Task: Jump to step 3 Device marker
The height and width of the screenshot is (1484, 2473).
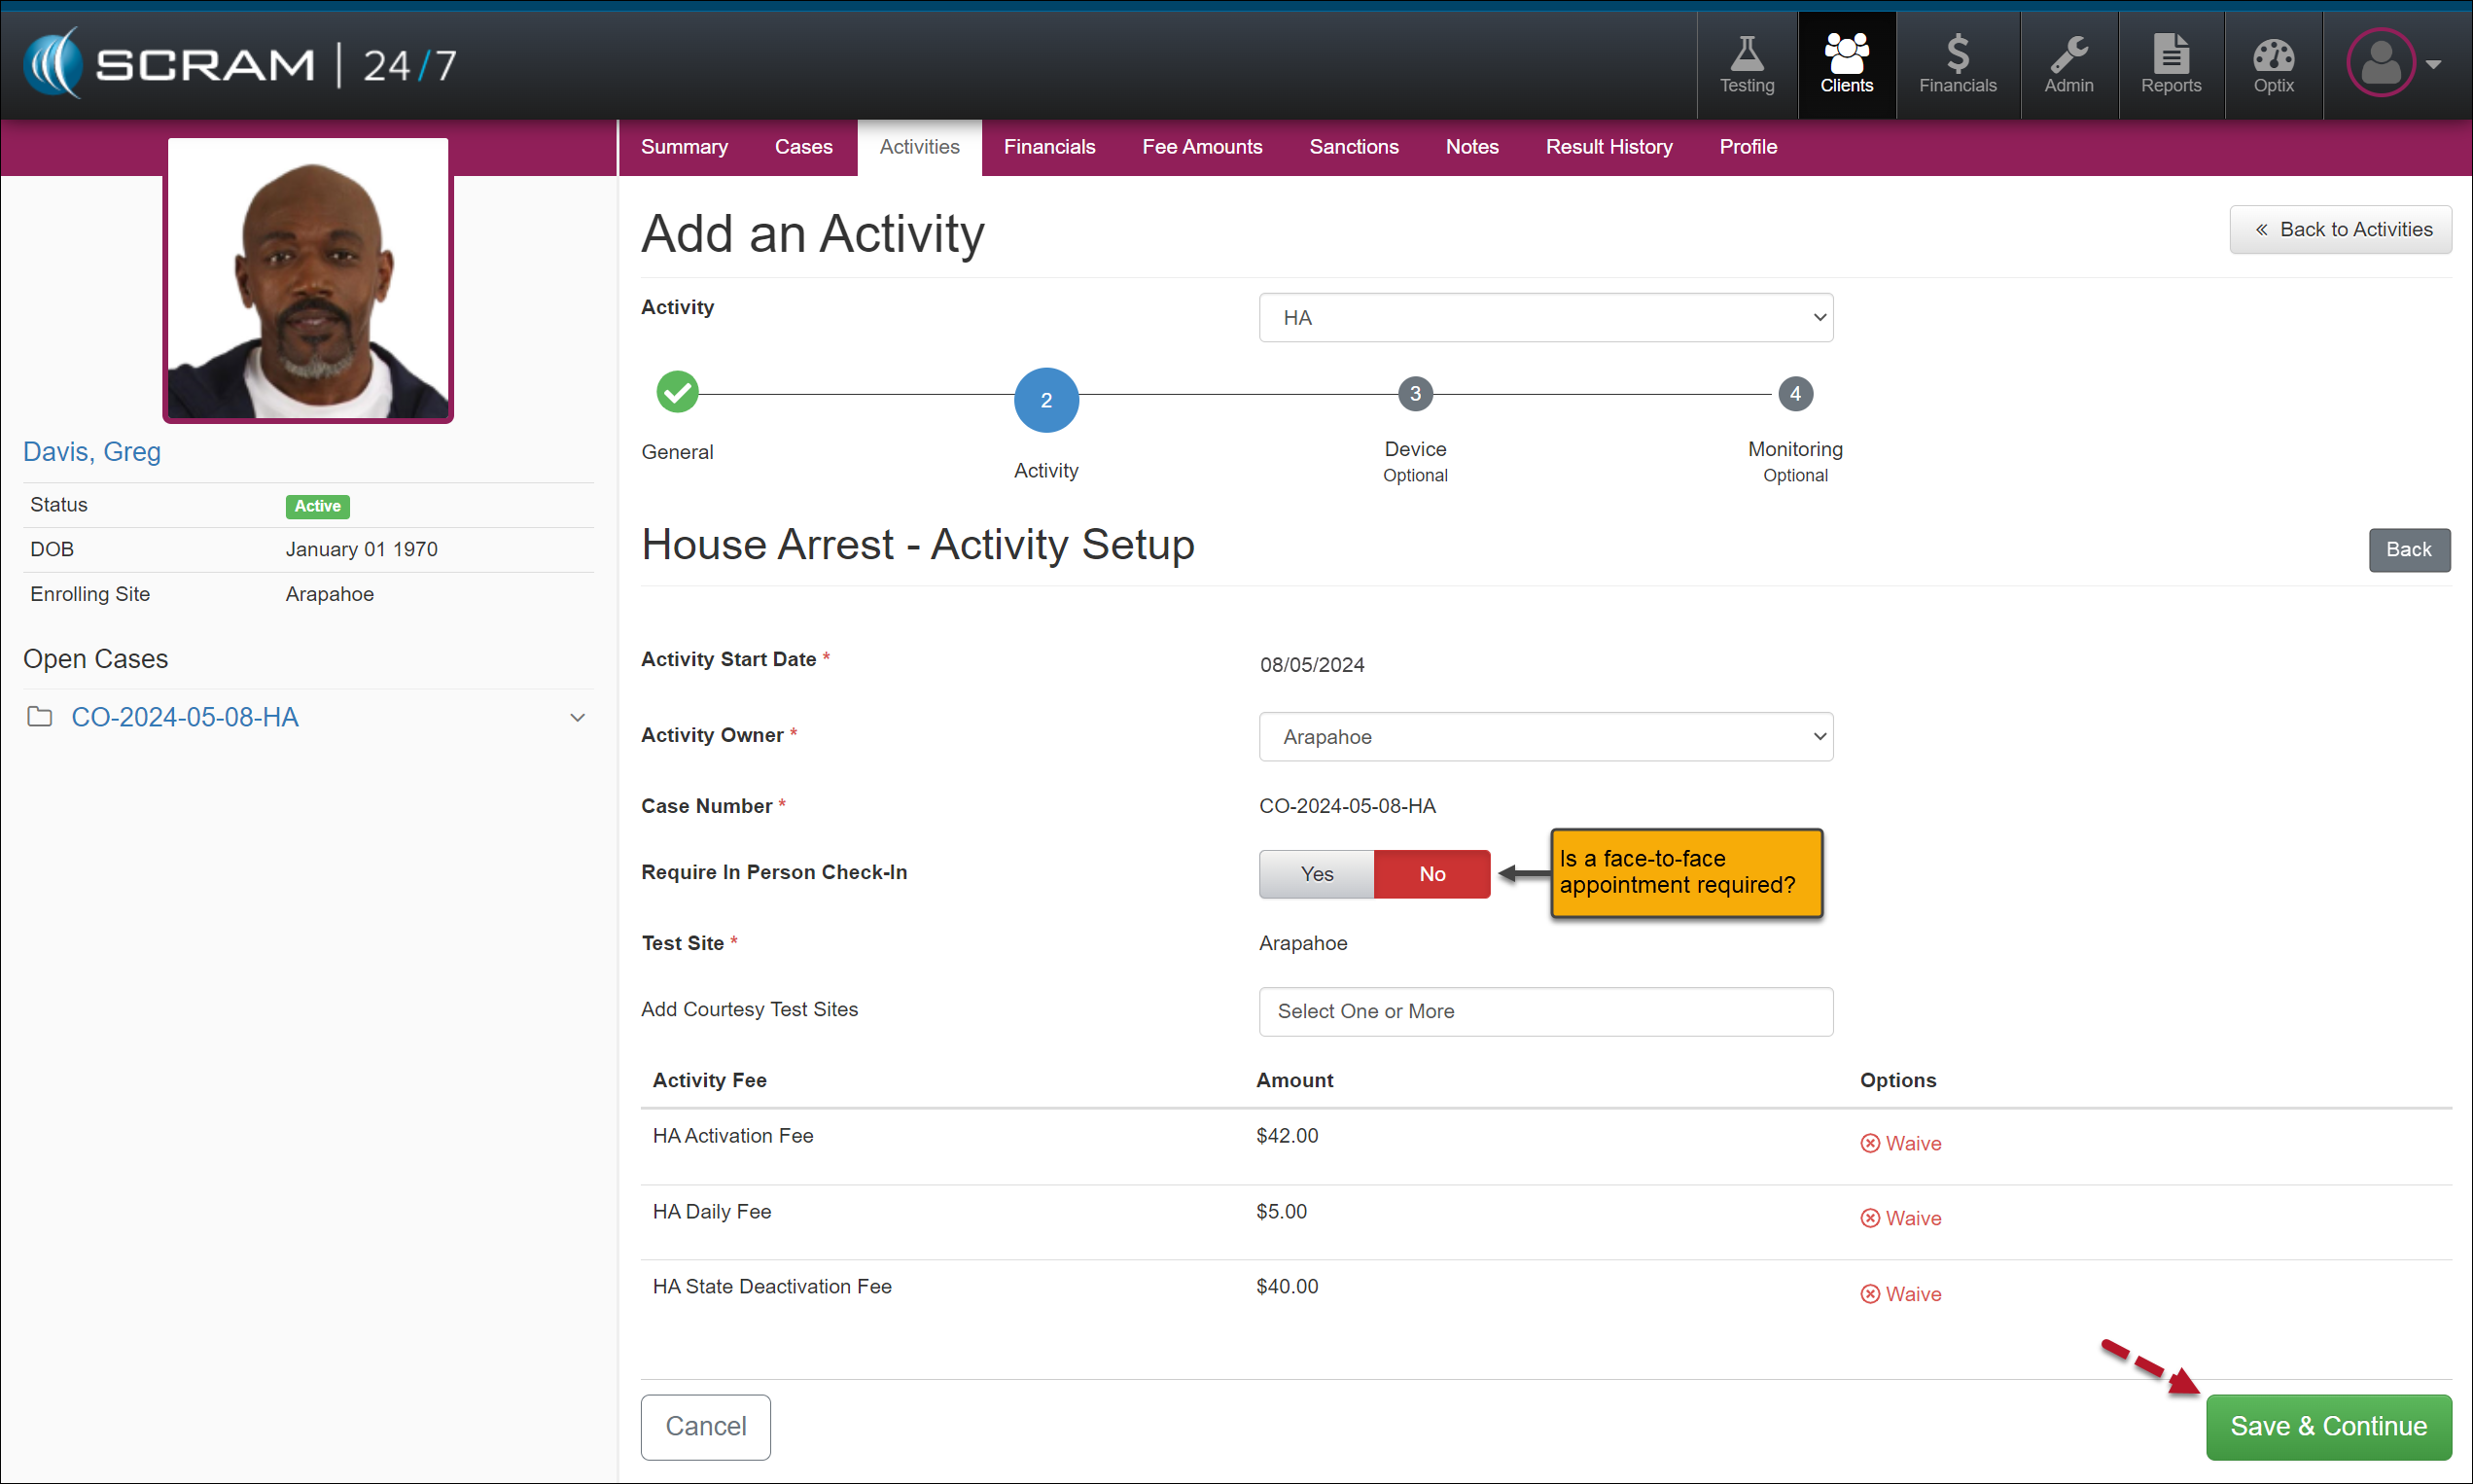Action: (1414, 394)
